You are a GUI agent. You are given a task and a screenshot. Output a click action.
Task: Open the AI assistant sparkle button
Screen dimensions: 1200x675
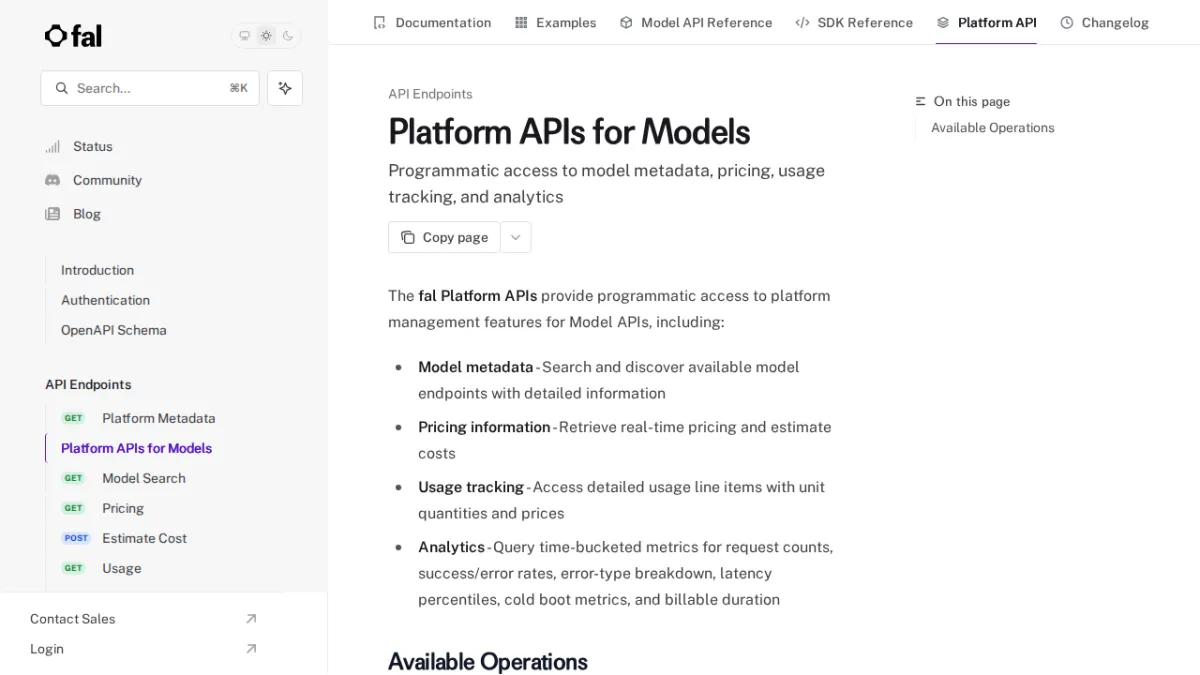(x=285, y=88)
